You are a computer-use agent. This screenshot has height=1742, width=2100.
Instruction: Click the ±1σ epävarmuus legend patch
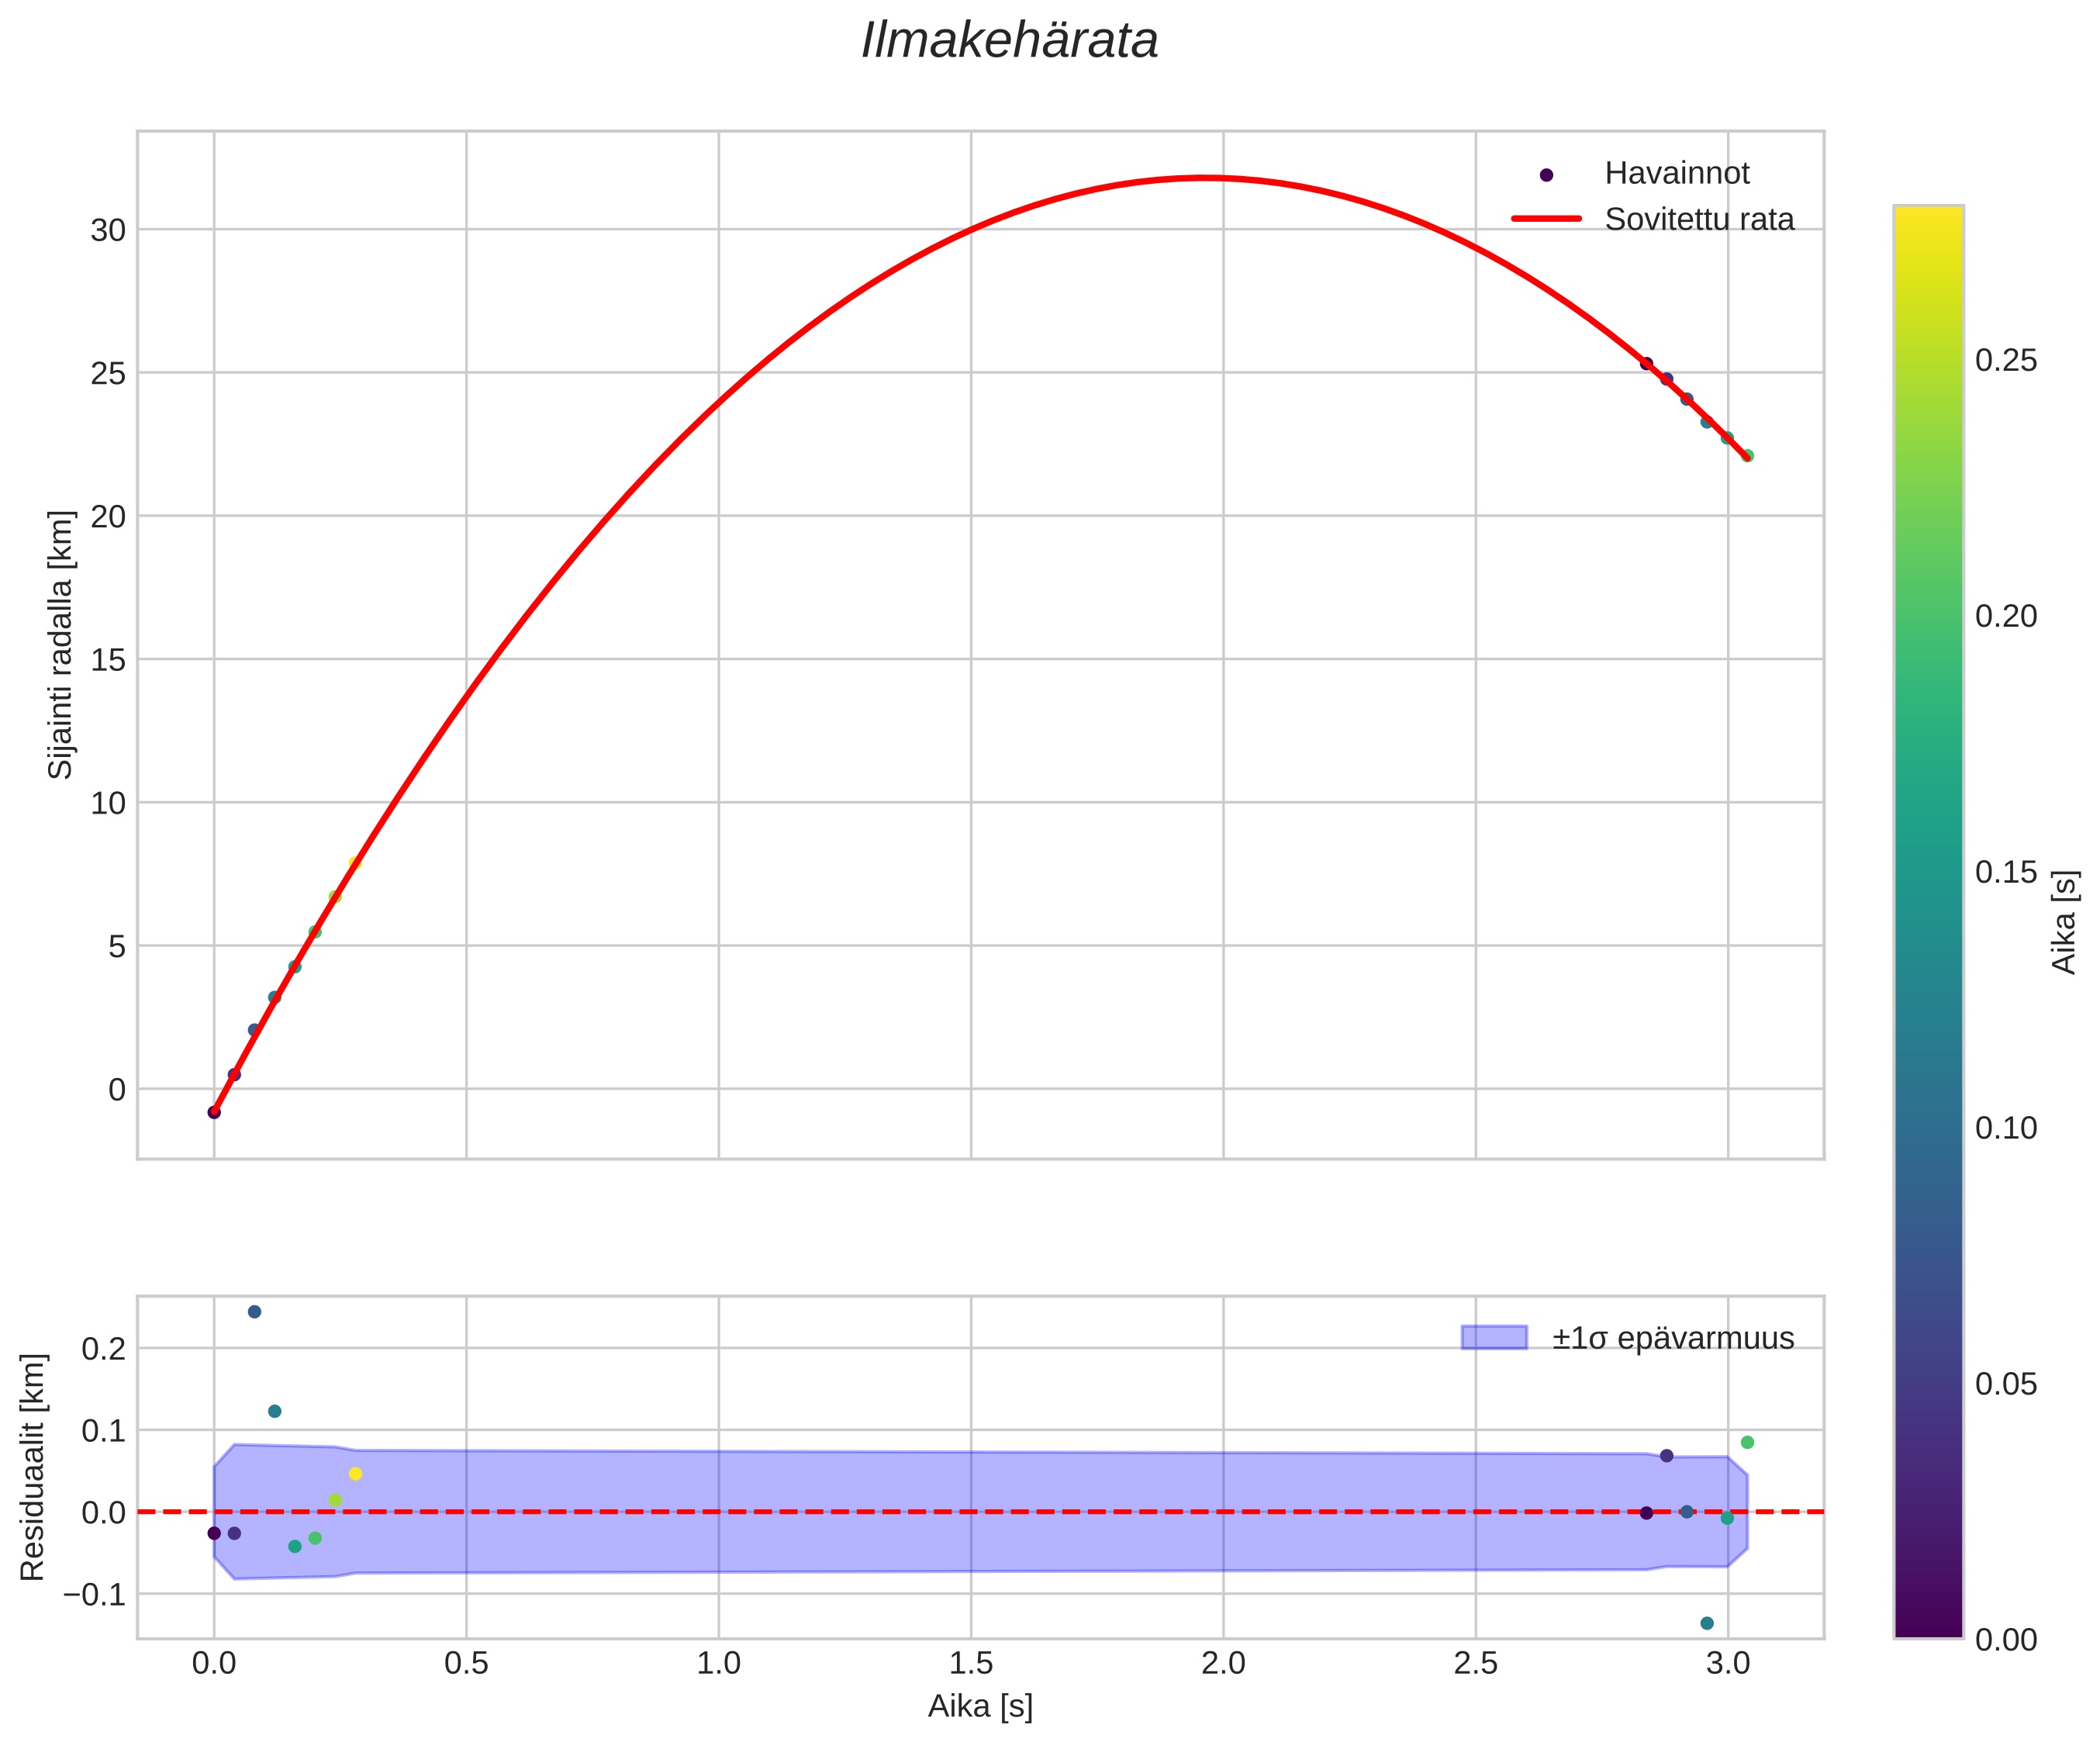tap(1494, 1338)
